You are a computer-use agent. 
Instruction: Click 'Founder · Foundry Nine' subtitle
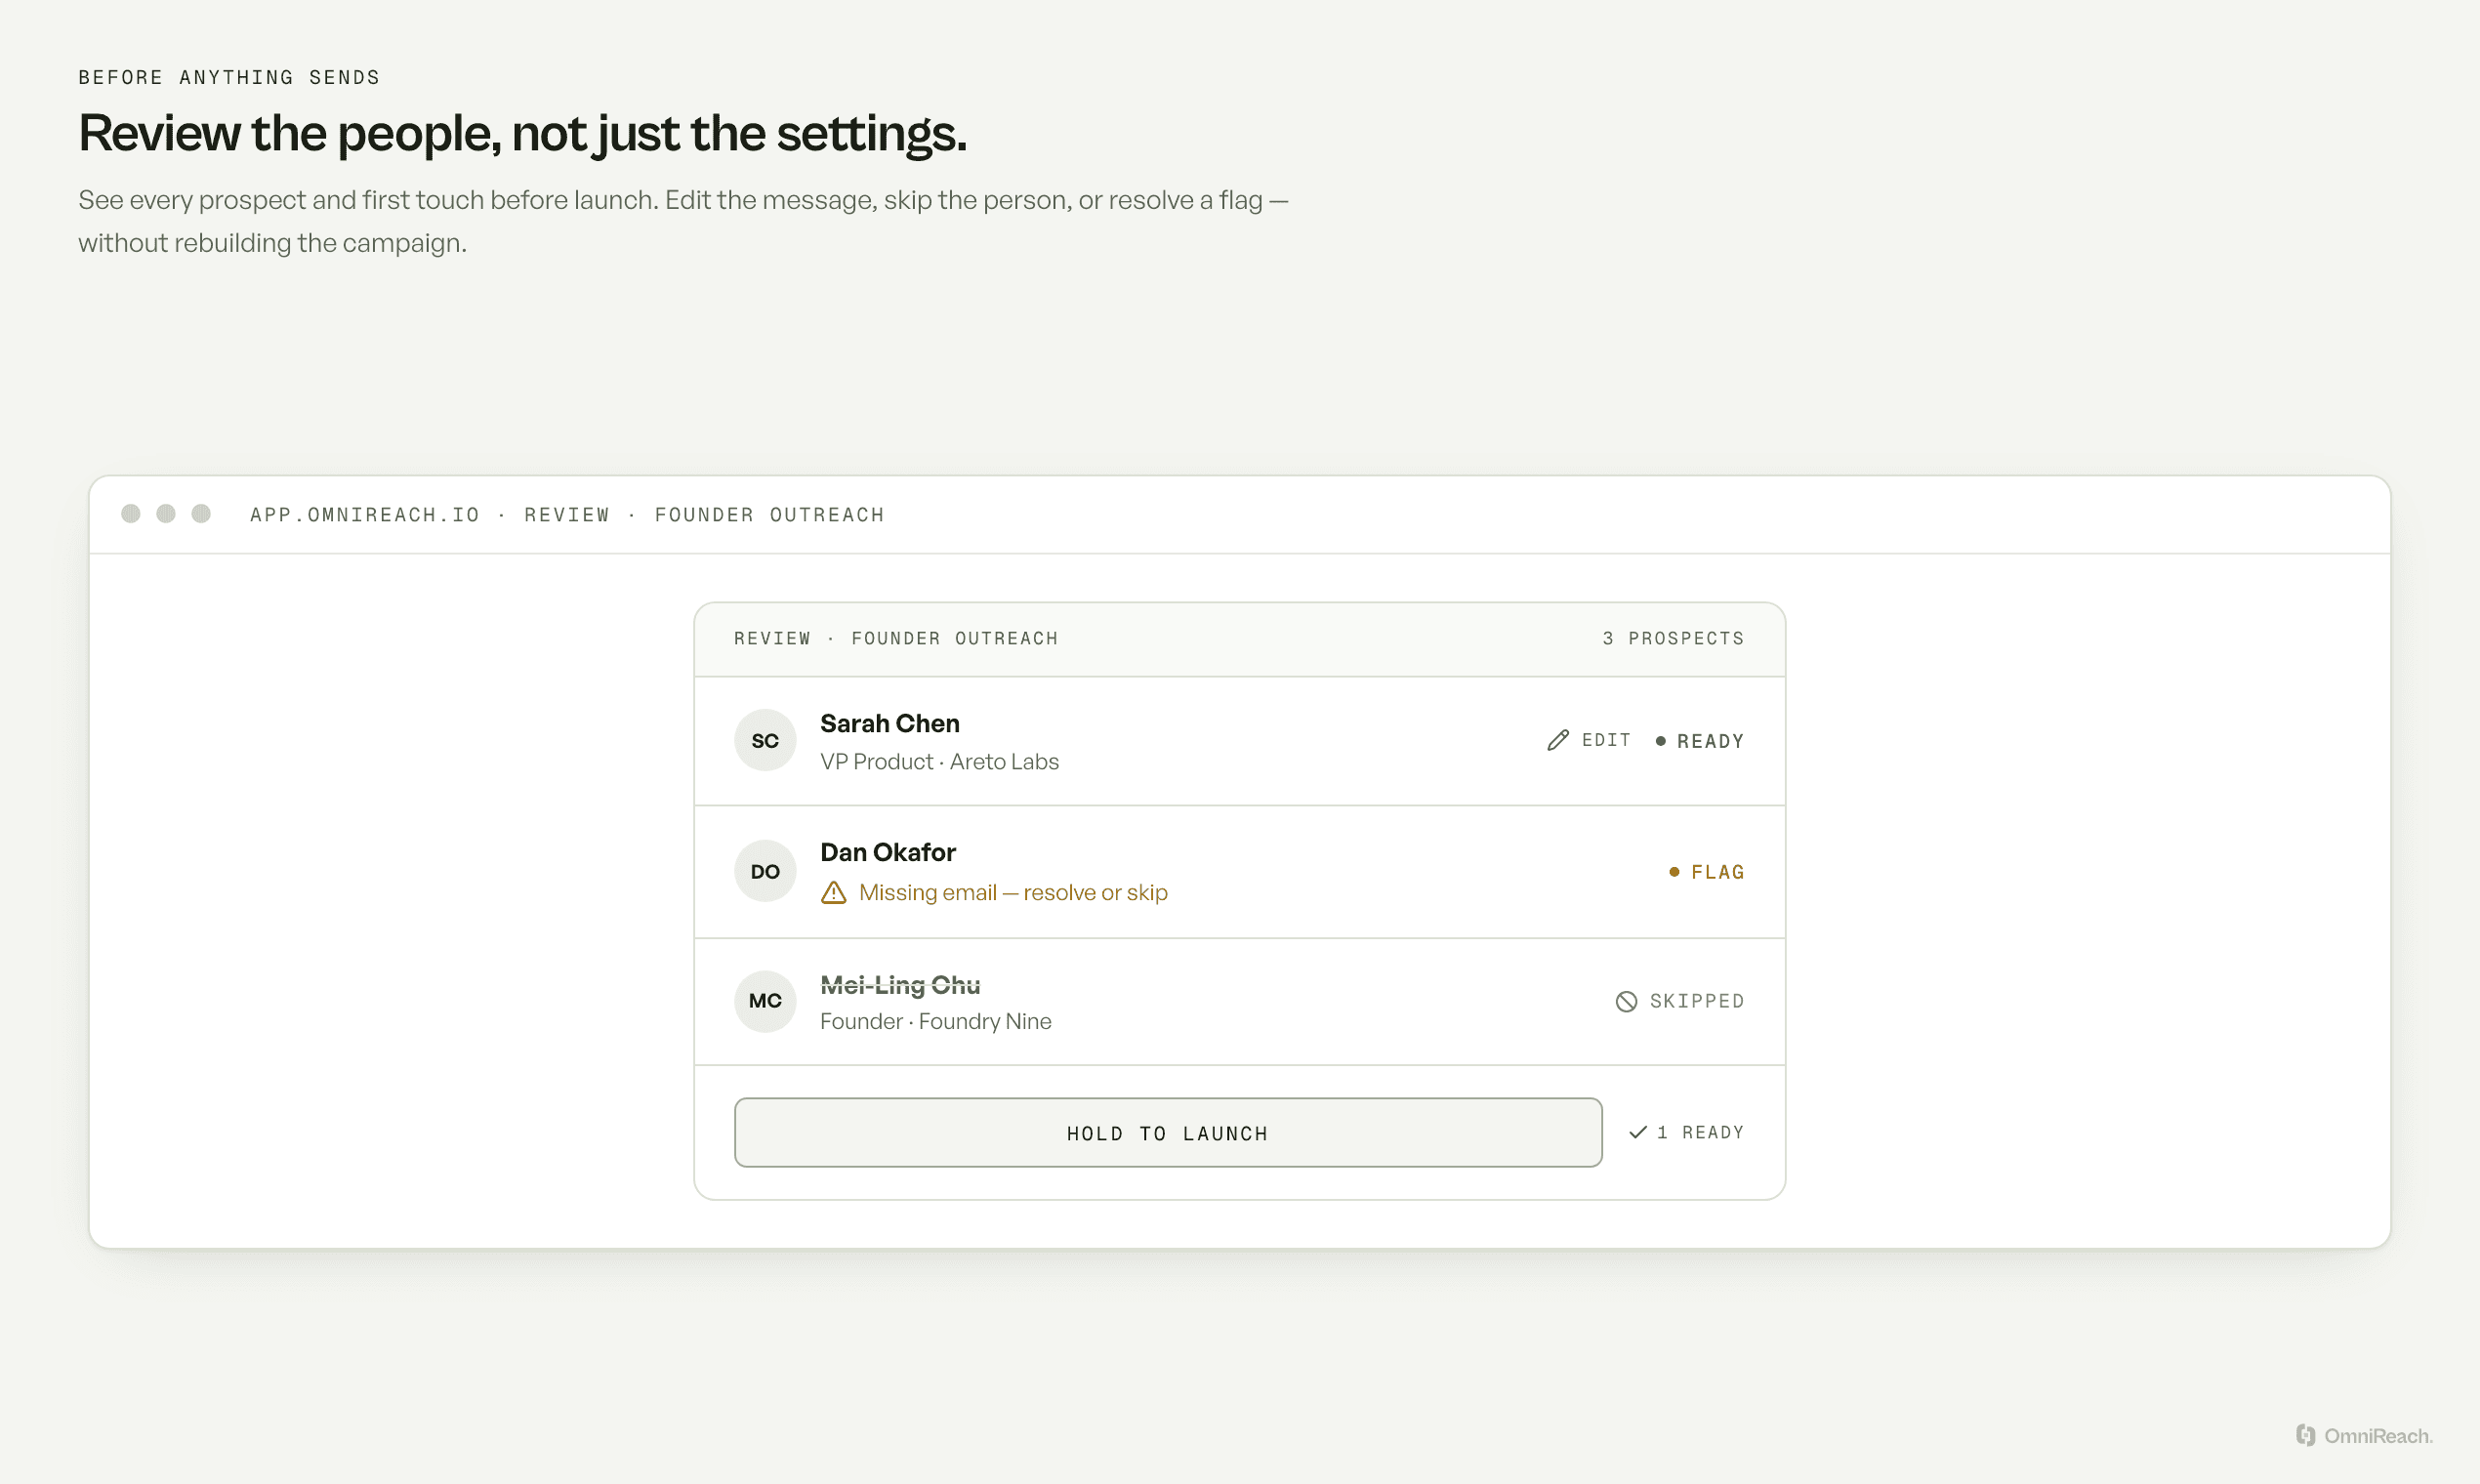(x=936, y=1021)
